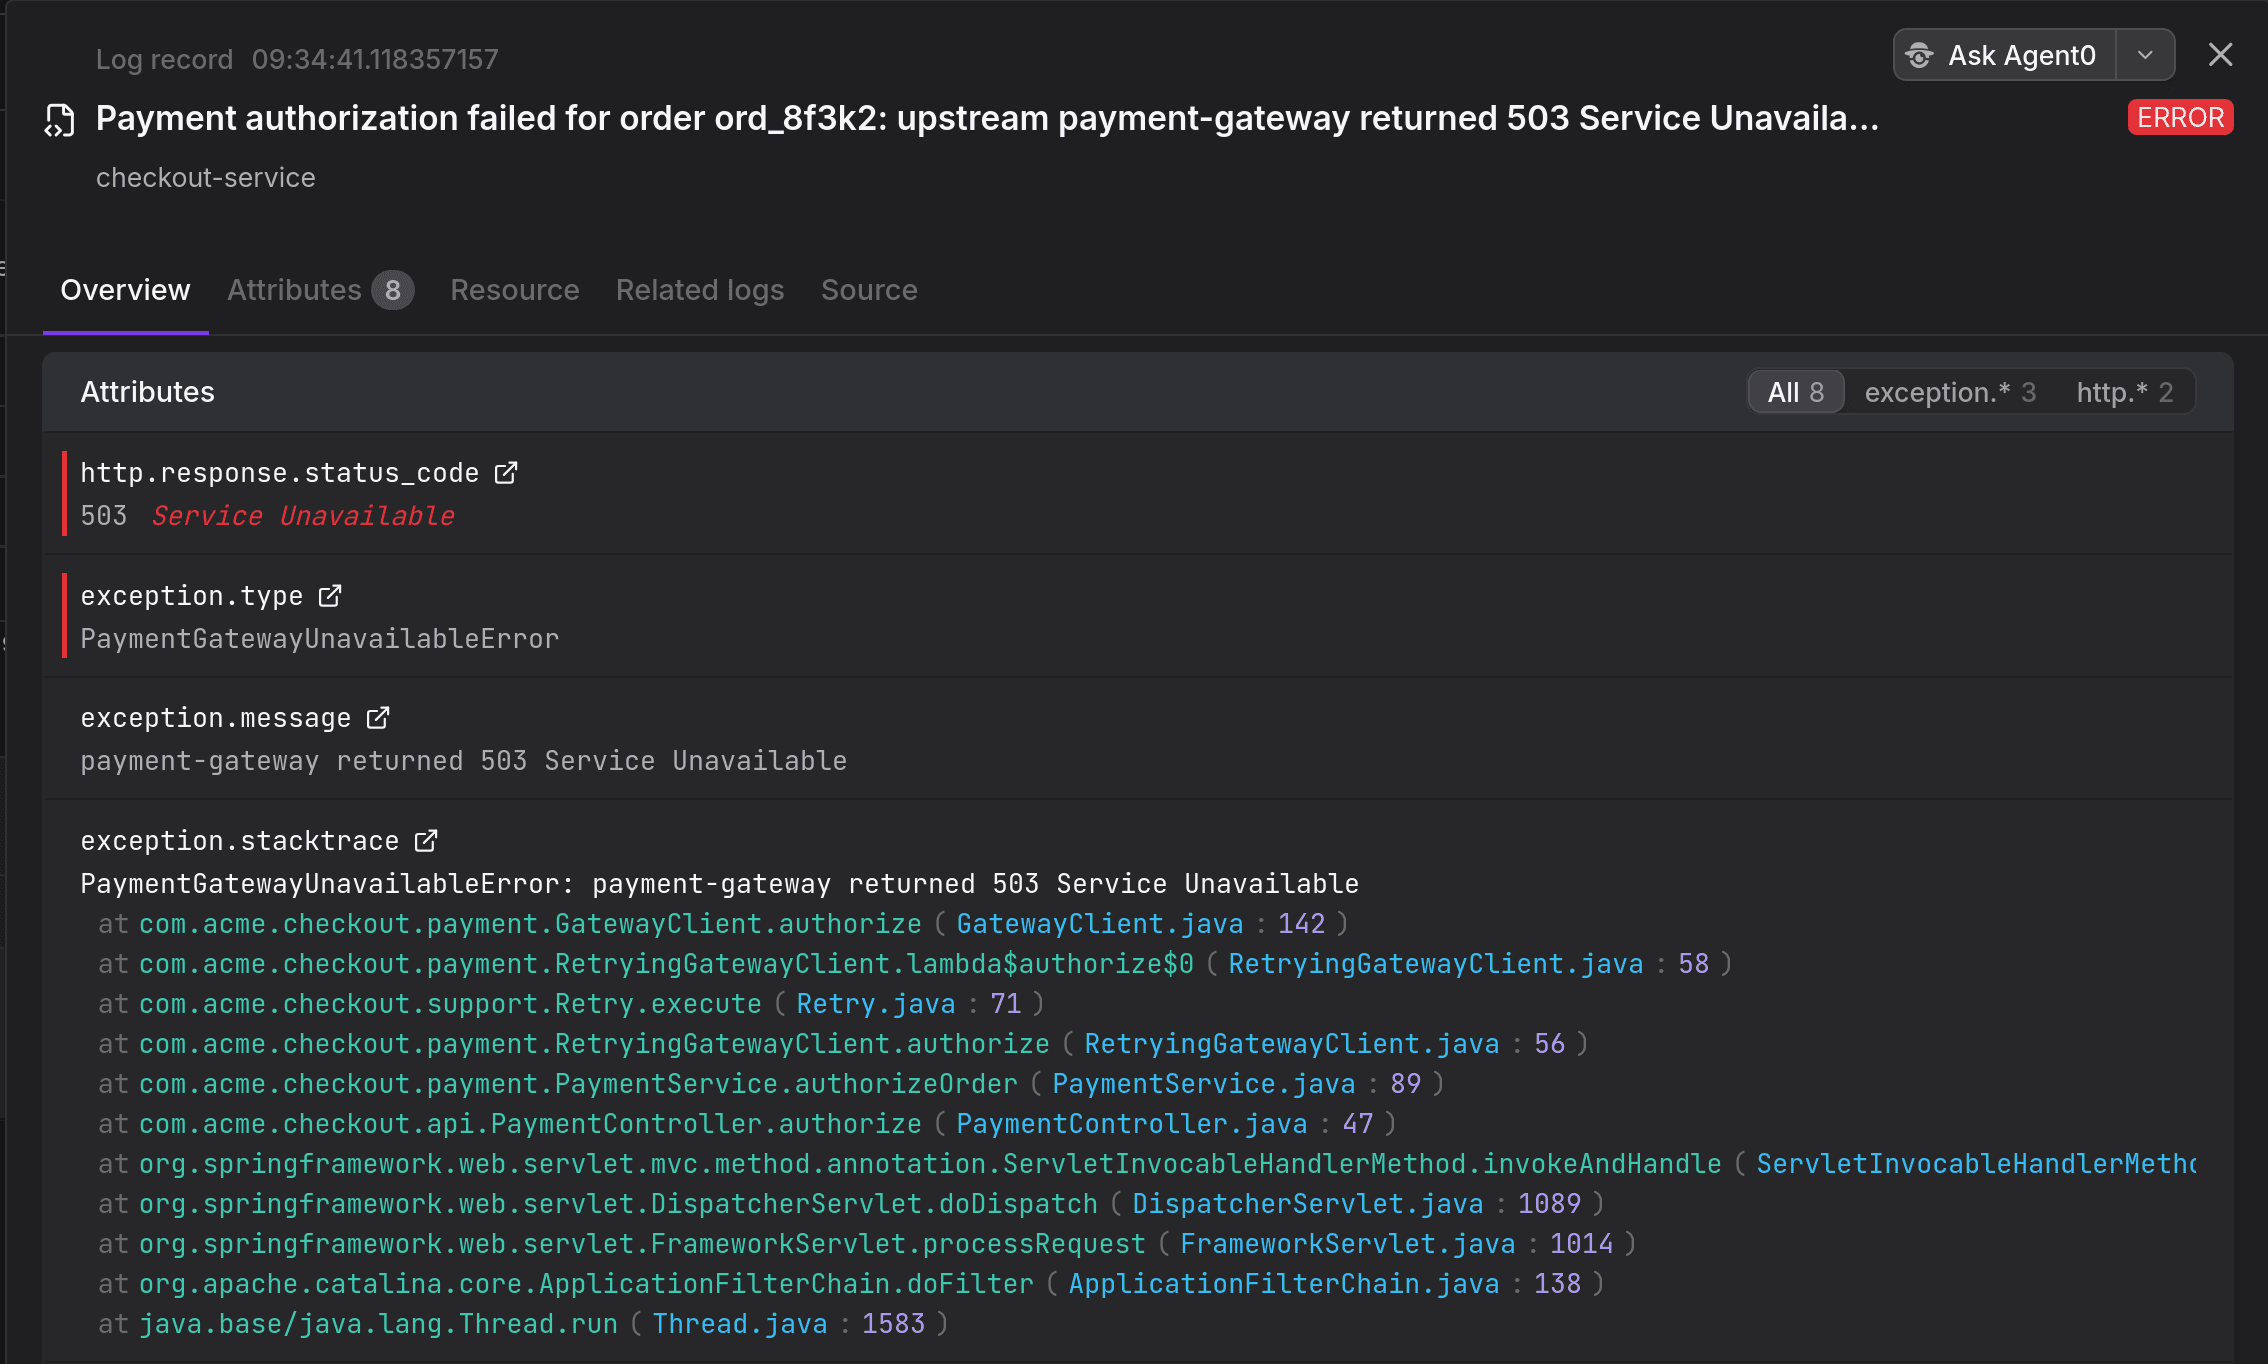Open the FrameworkServlet.java file link
This screenshot has width=2268, height=1364.
pos(1348,1244)
